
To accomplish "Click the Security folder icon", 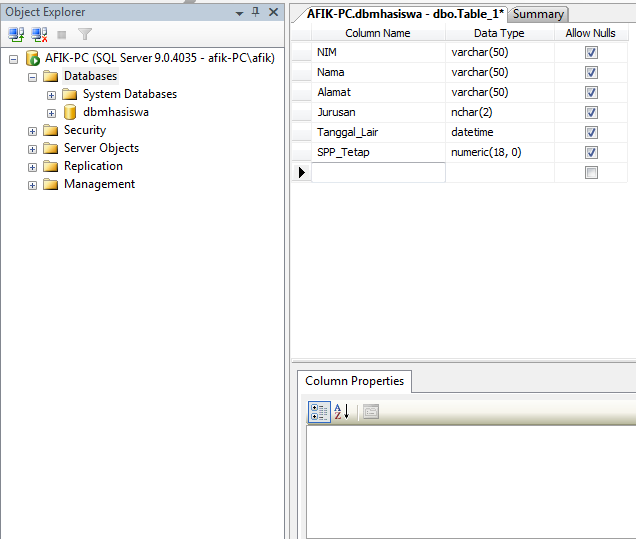I will point(51,130).
